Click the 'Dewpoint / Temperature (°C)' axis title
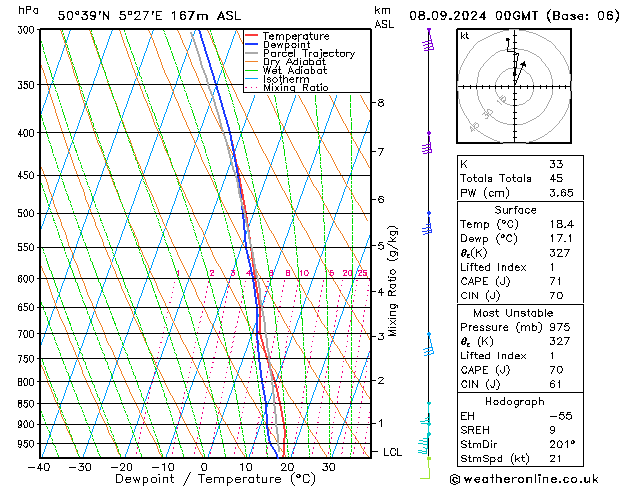 click(x=215, y=479)
